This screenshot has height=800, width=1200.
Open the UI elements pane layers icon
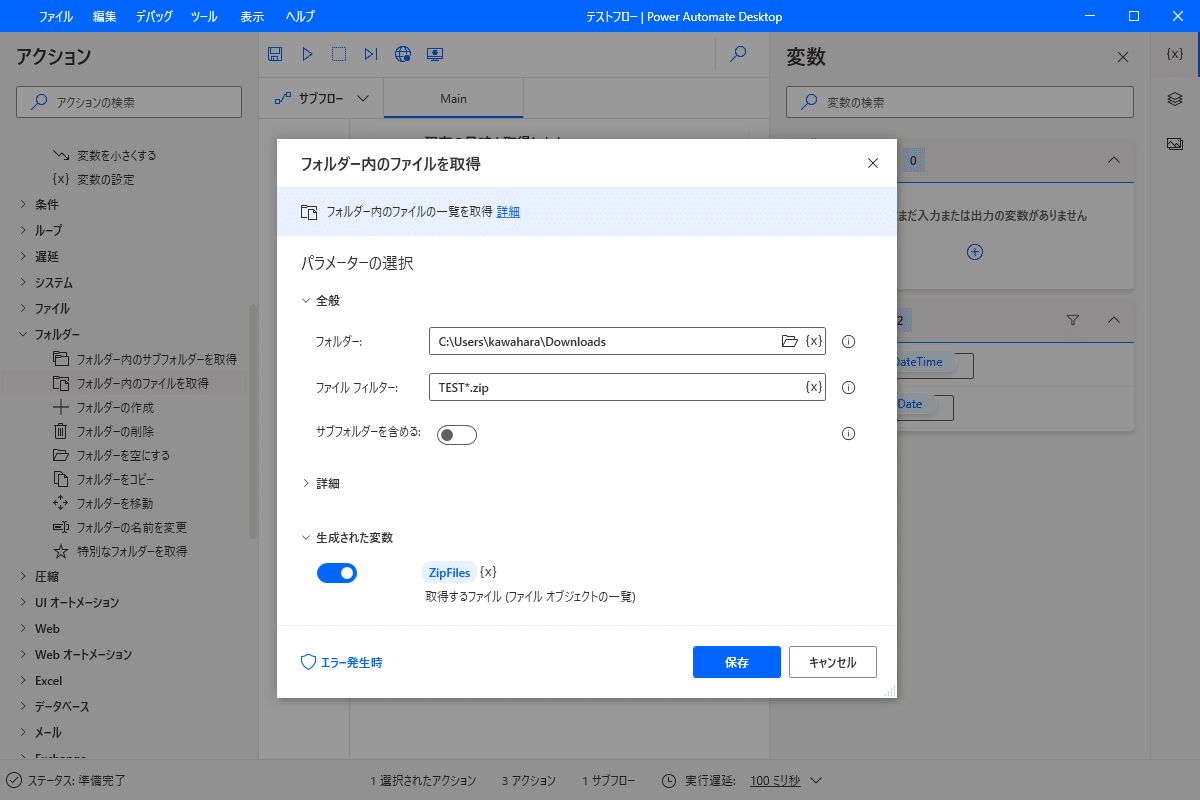coord(1176,100)
